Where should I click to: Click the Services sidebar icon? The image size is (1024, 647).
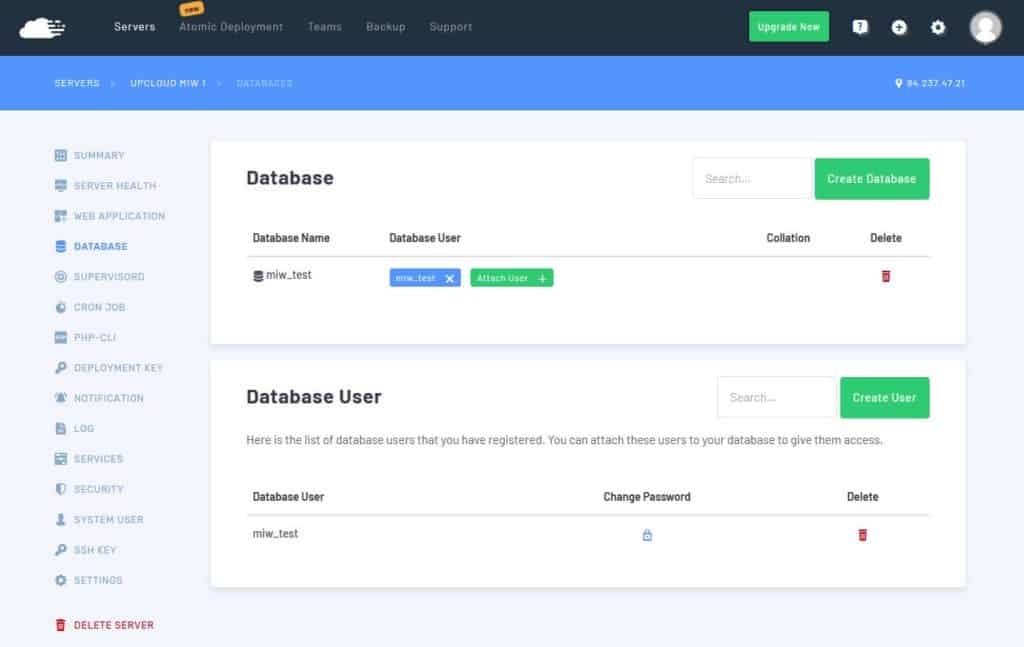[61, 458]
